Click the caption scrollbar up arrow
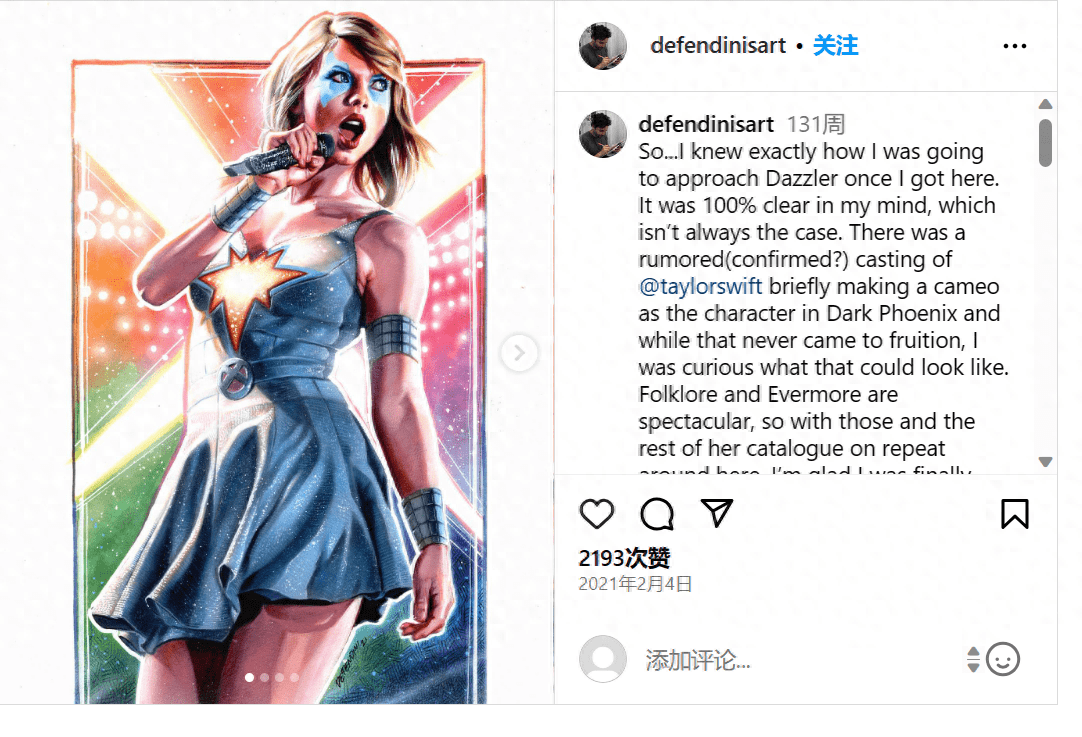 [x=1045, y=104]
